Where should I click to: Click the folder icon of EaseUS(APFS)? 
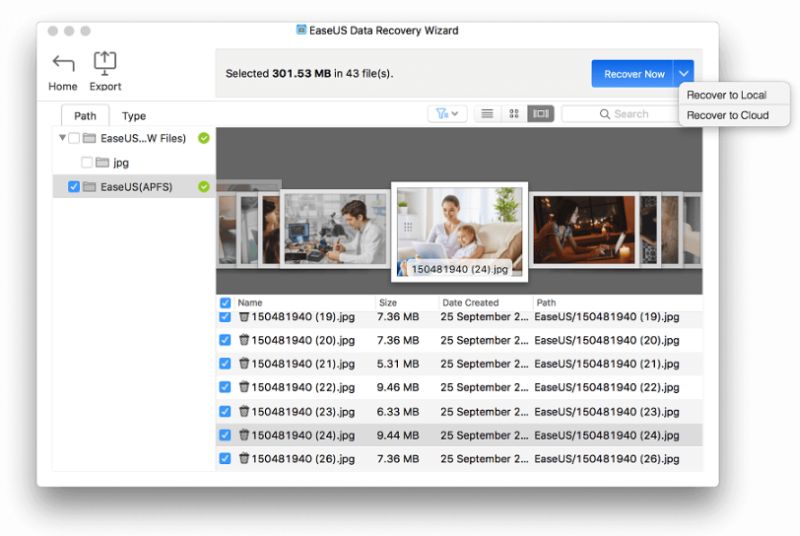point(89,187)
